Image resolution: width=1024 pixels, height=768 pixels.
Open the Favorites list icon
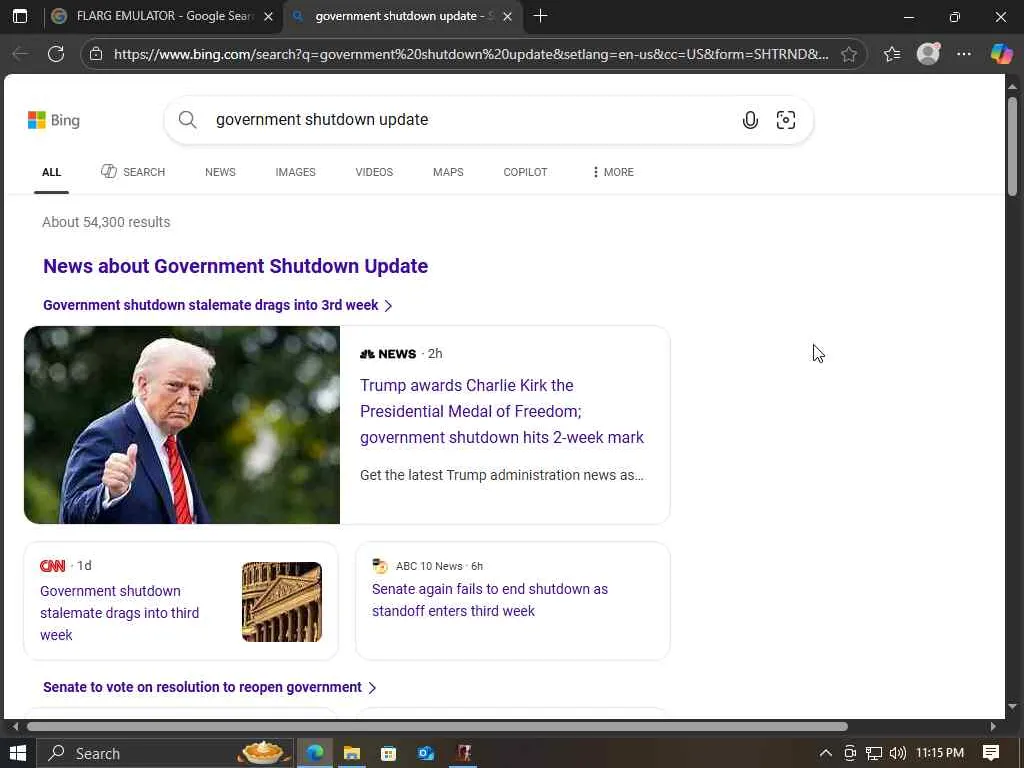(x=892, y=54)
